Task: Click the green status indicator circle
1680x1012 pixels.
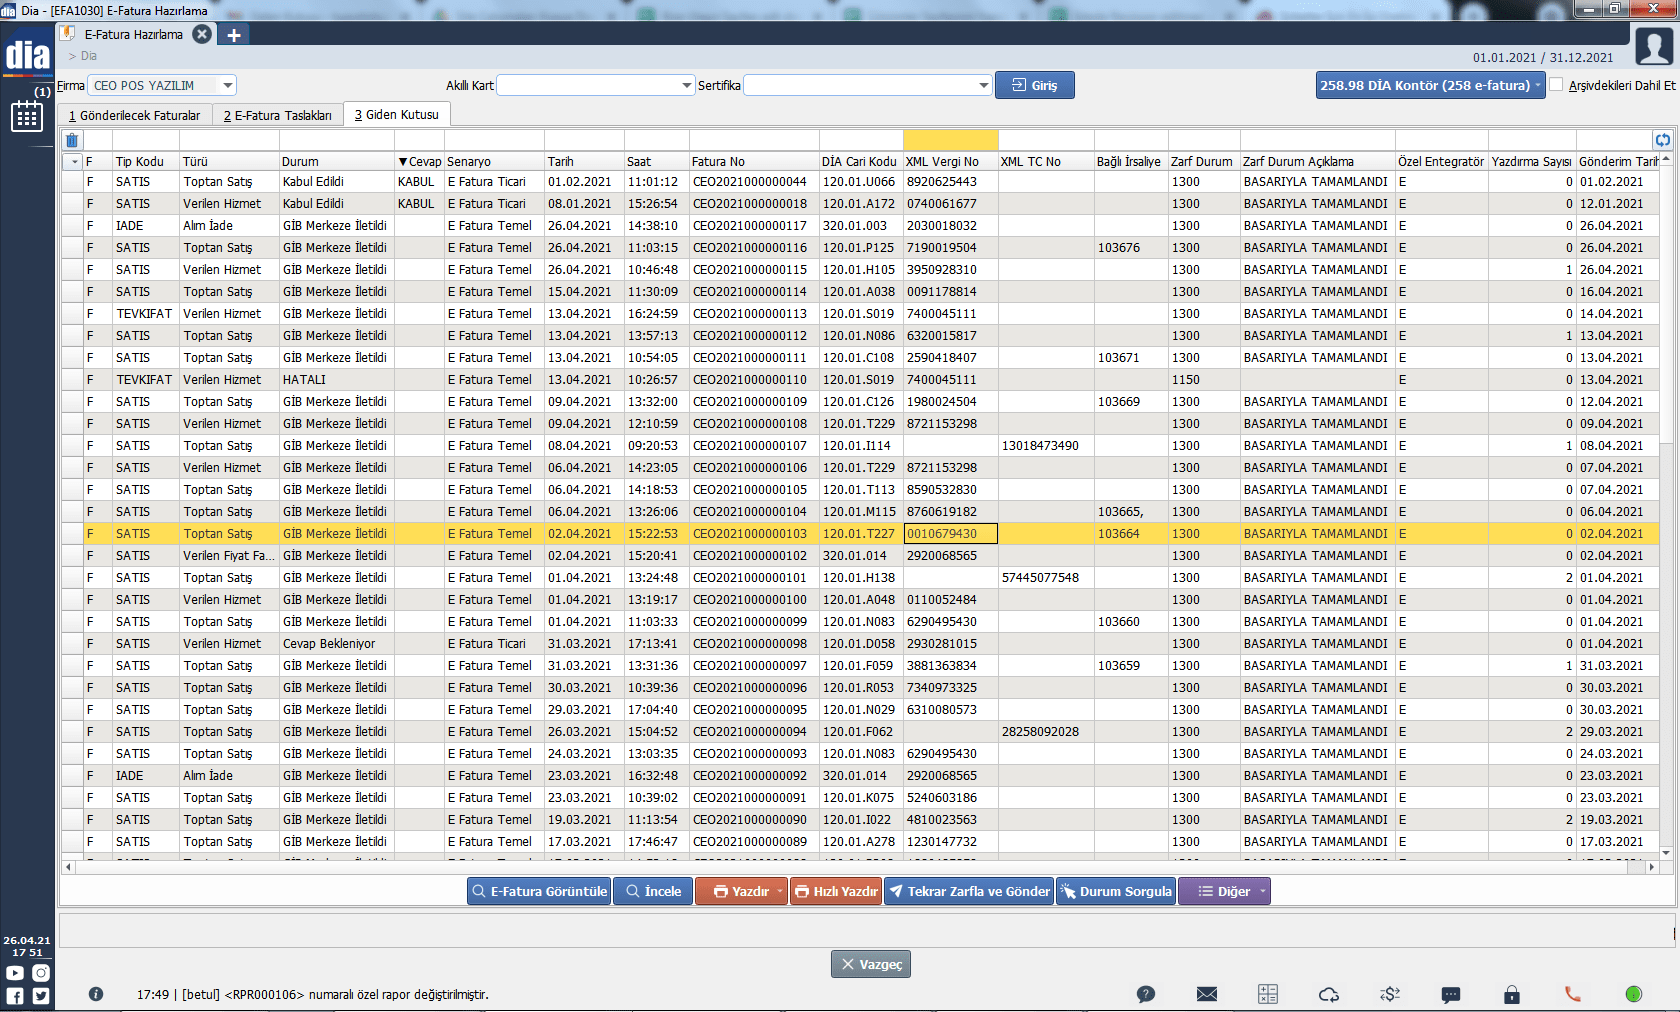Action: pos(1634,994)
